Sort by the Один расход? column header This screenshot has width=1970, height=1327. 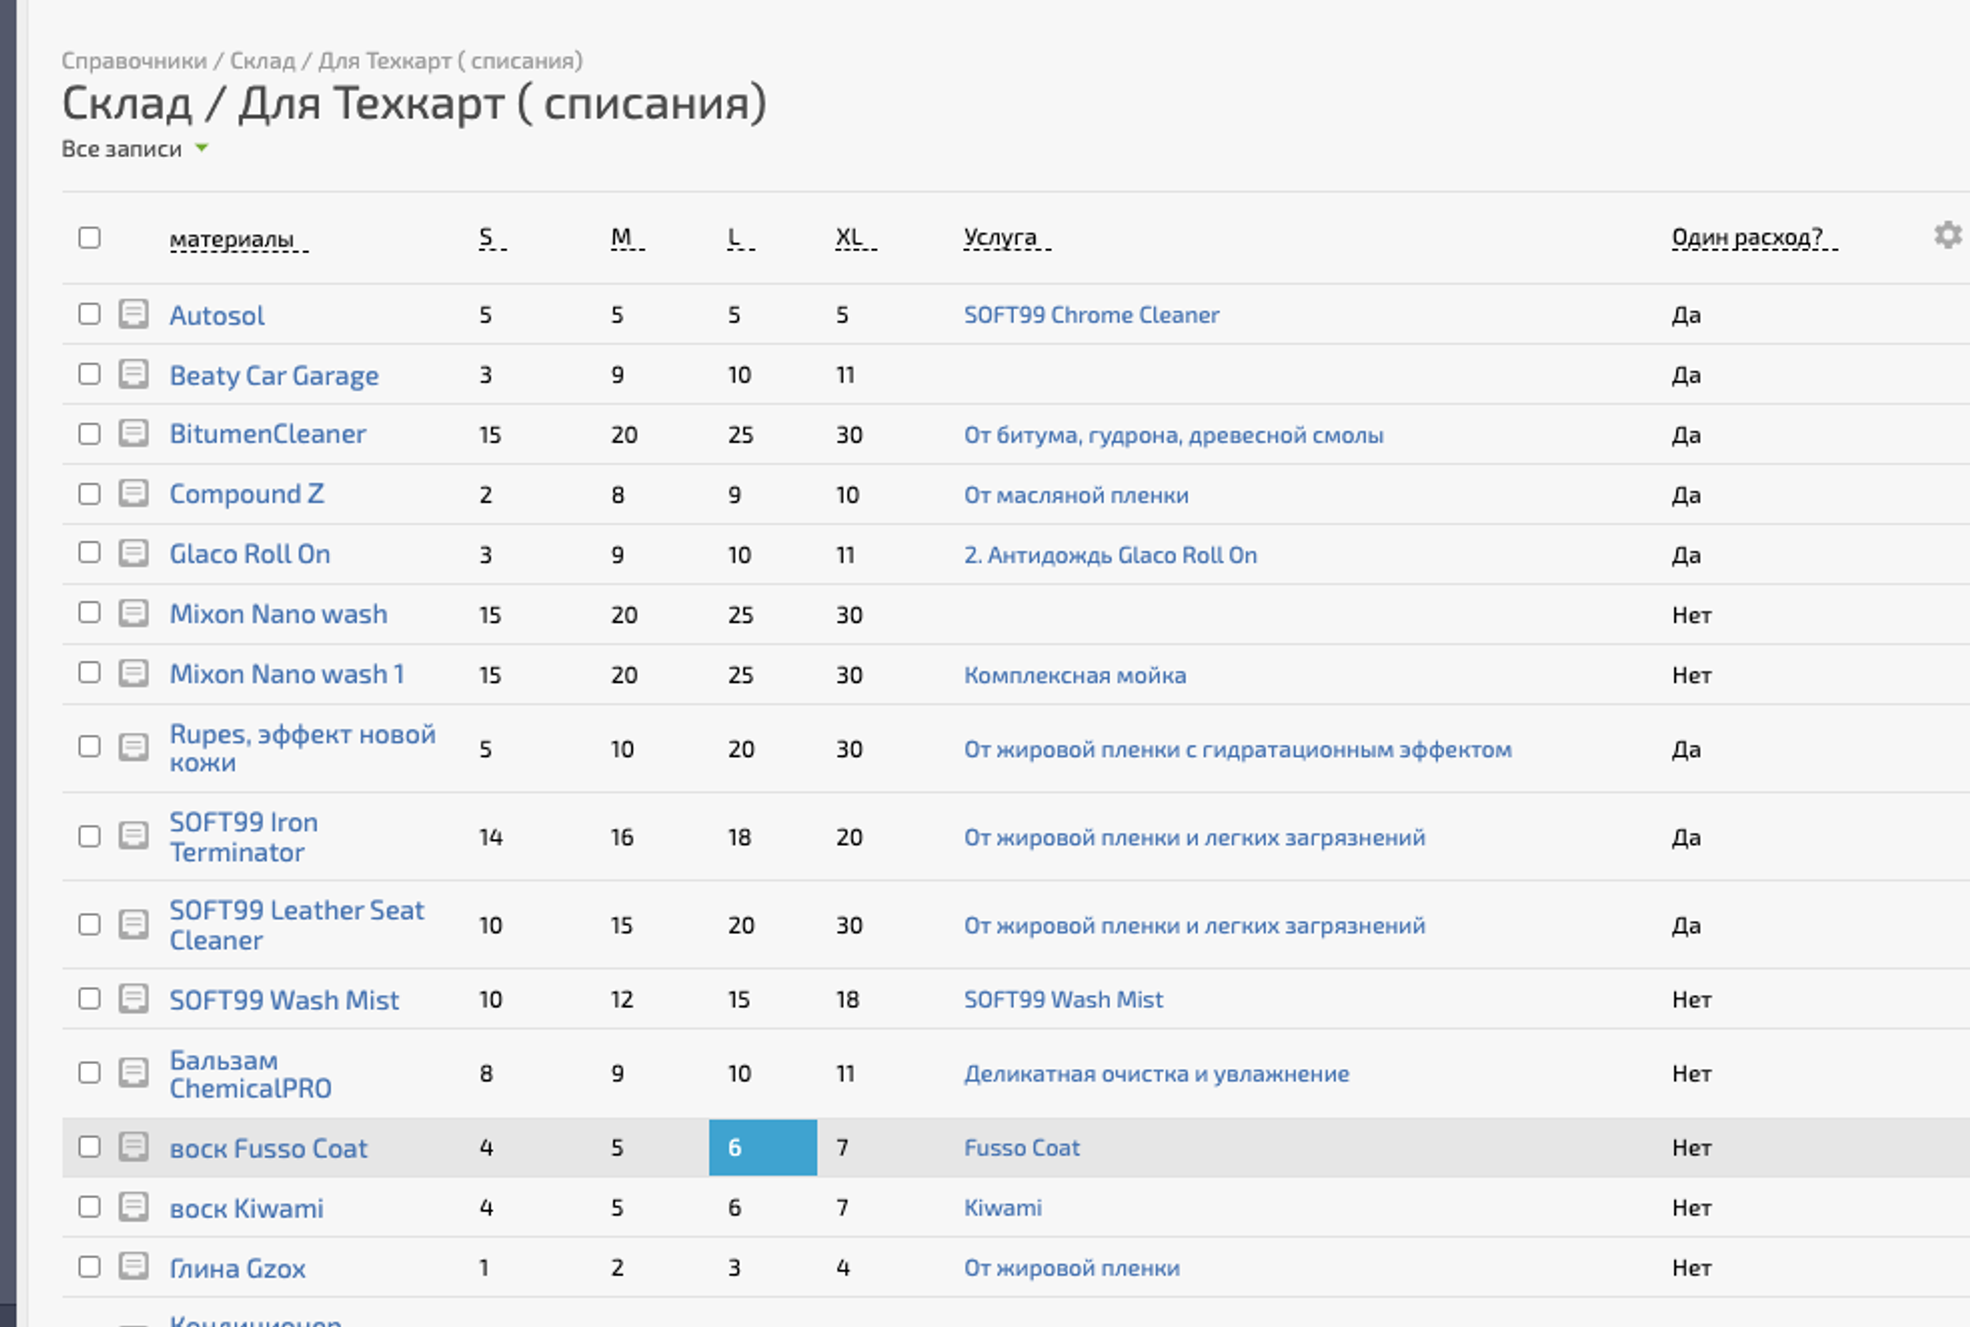tap(1747, 238)
